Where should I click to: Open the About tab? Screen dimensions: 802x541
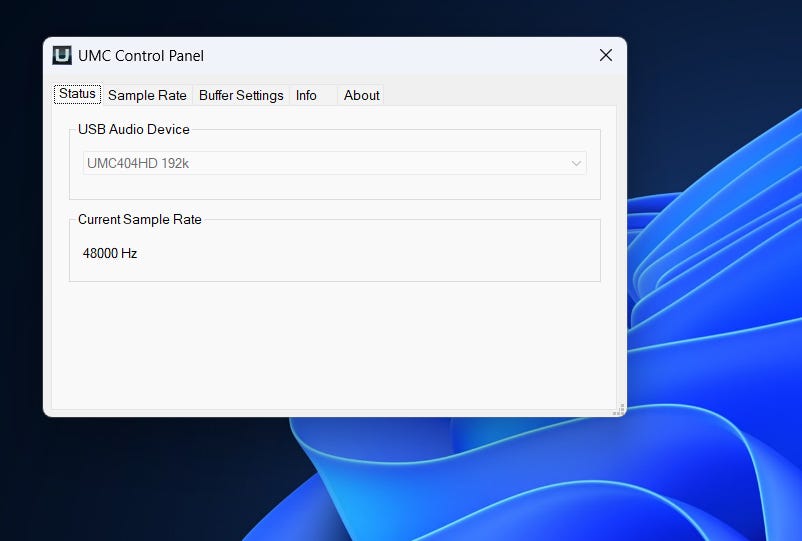pyautogui.click(x=362, y=95)
